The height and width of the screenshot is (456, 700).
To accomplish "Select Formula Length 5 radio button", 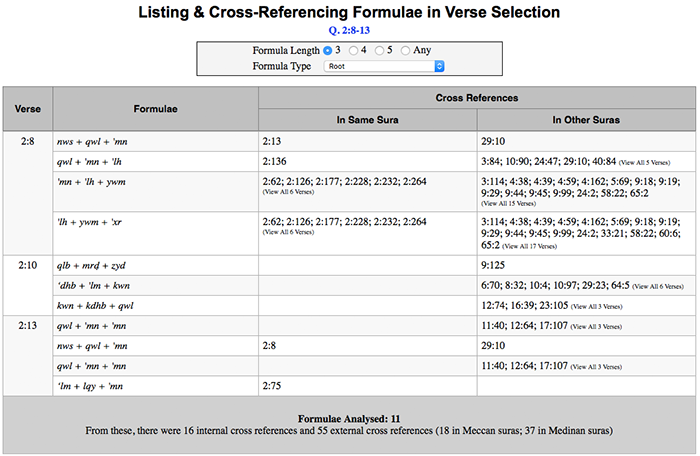I will 379,50.
